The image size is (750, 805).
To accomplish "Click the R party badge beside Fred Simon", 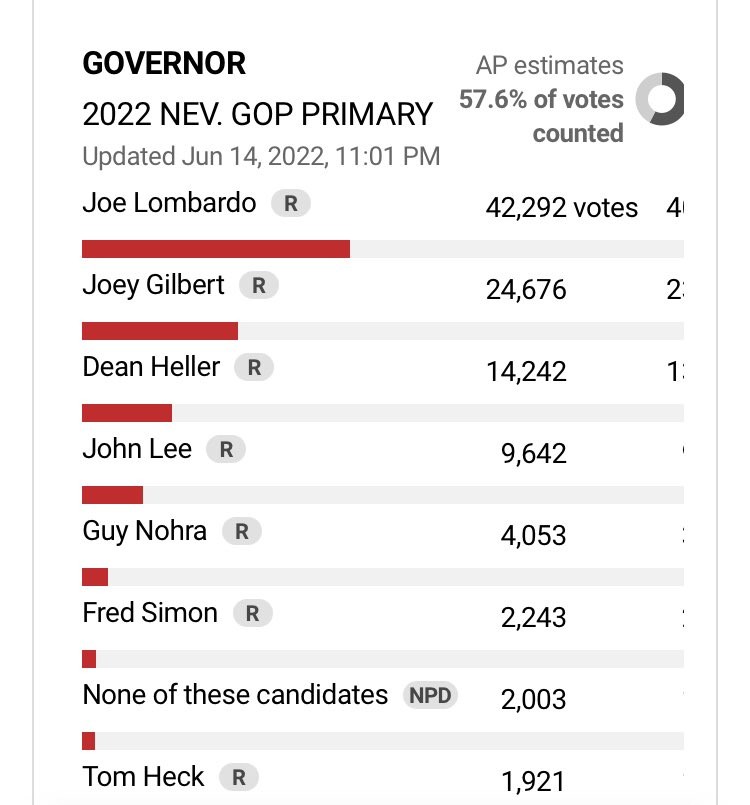I will click(252, 614).
